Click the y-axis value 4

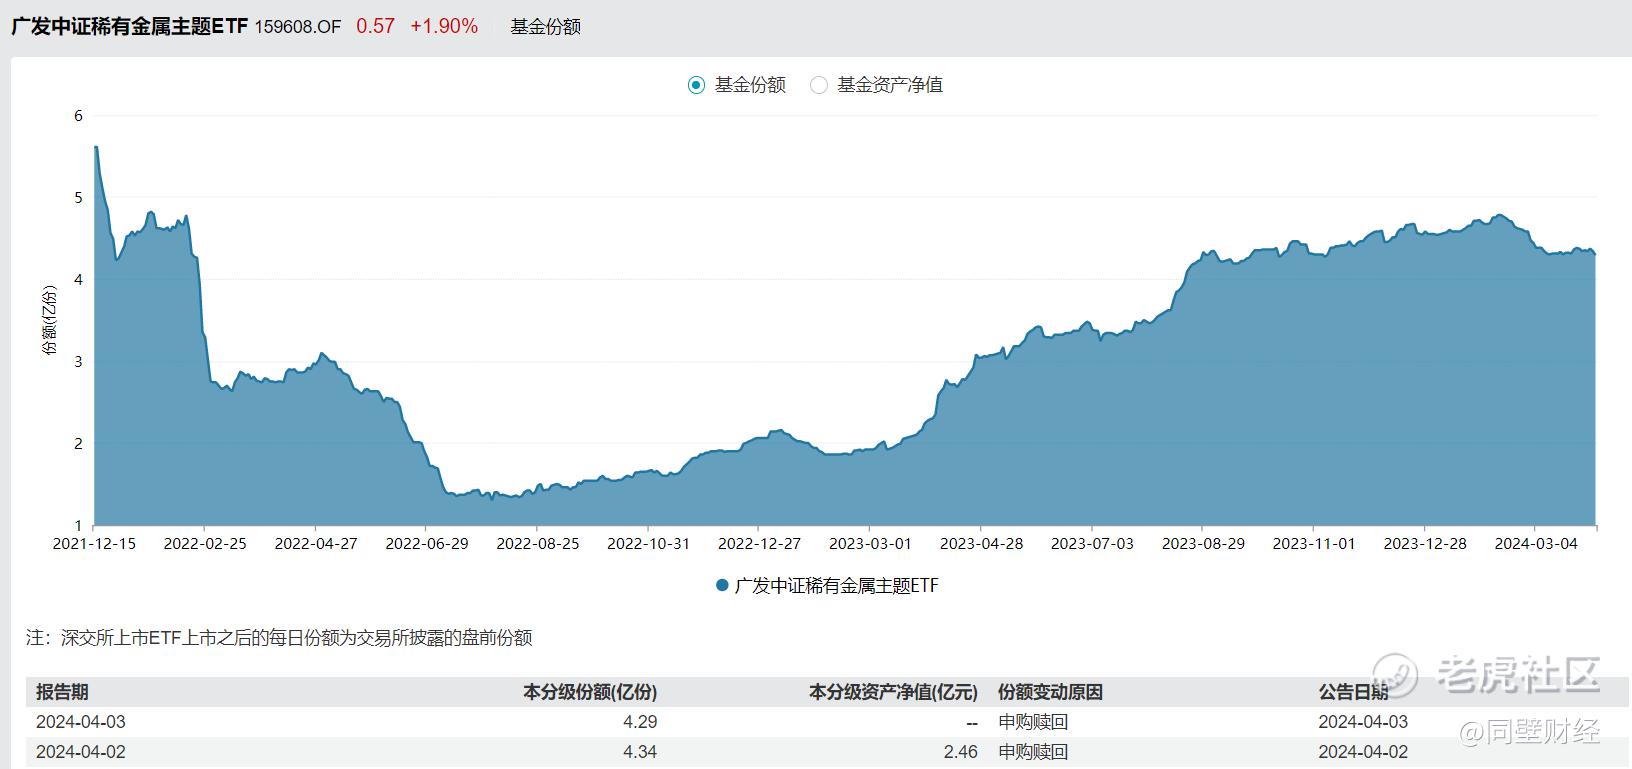pos(79,280)
